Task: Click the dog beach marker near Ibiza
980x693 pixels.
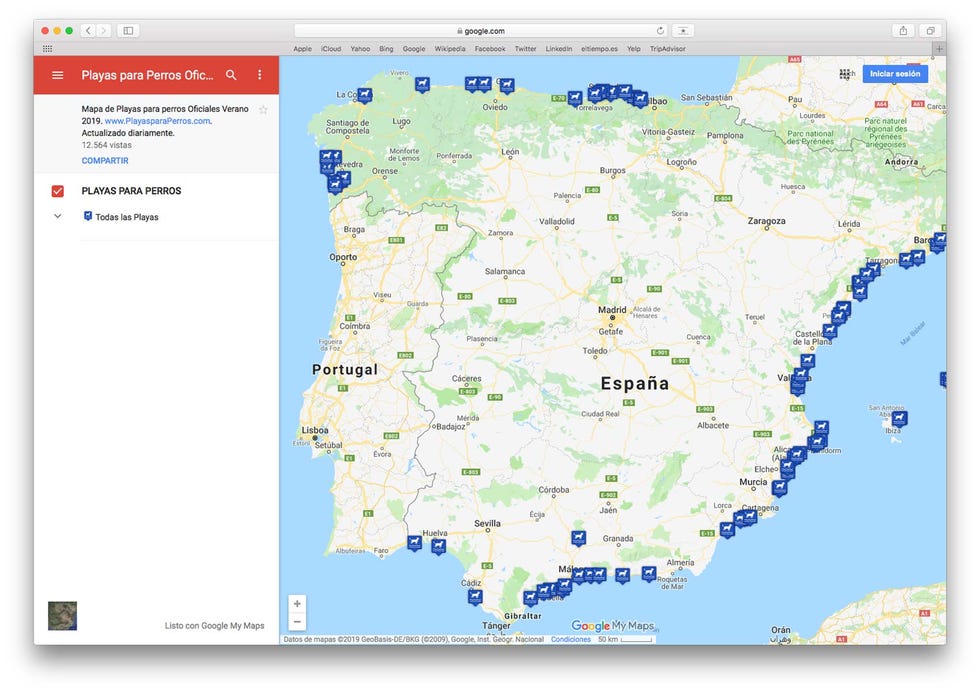Action: click(x=899, y=418)
